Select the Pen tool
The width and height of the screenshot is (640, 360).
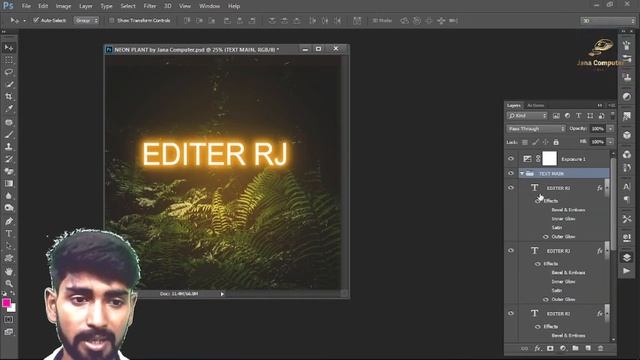click(x=9, y=221)
